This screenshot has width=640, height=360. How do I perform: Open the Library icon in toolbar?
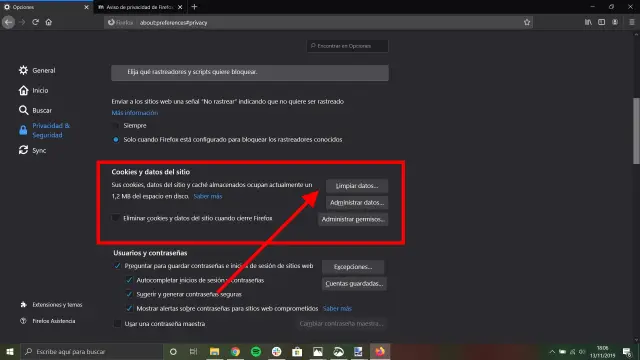click(x=588, y=22)
